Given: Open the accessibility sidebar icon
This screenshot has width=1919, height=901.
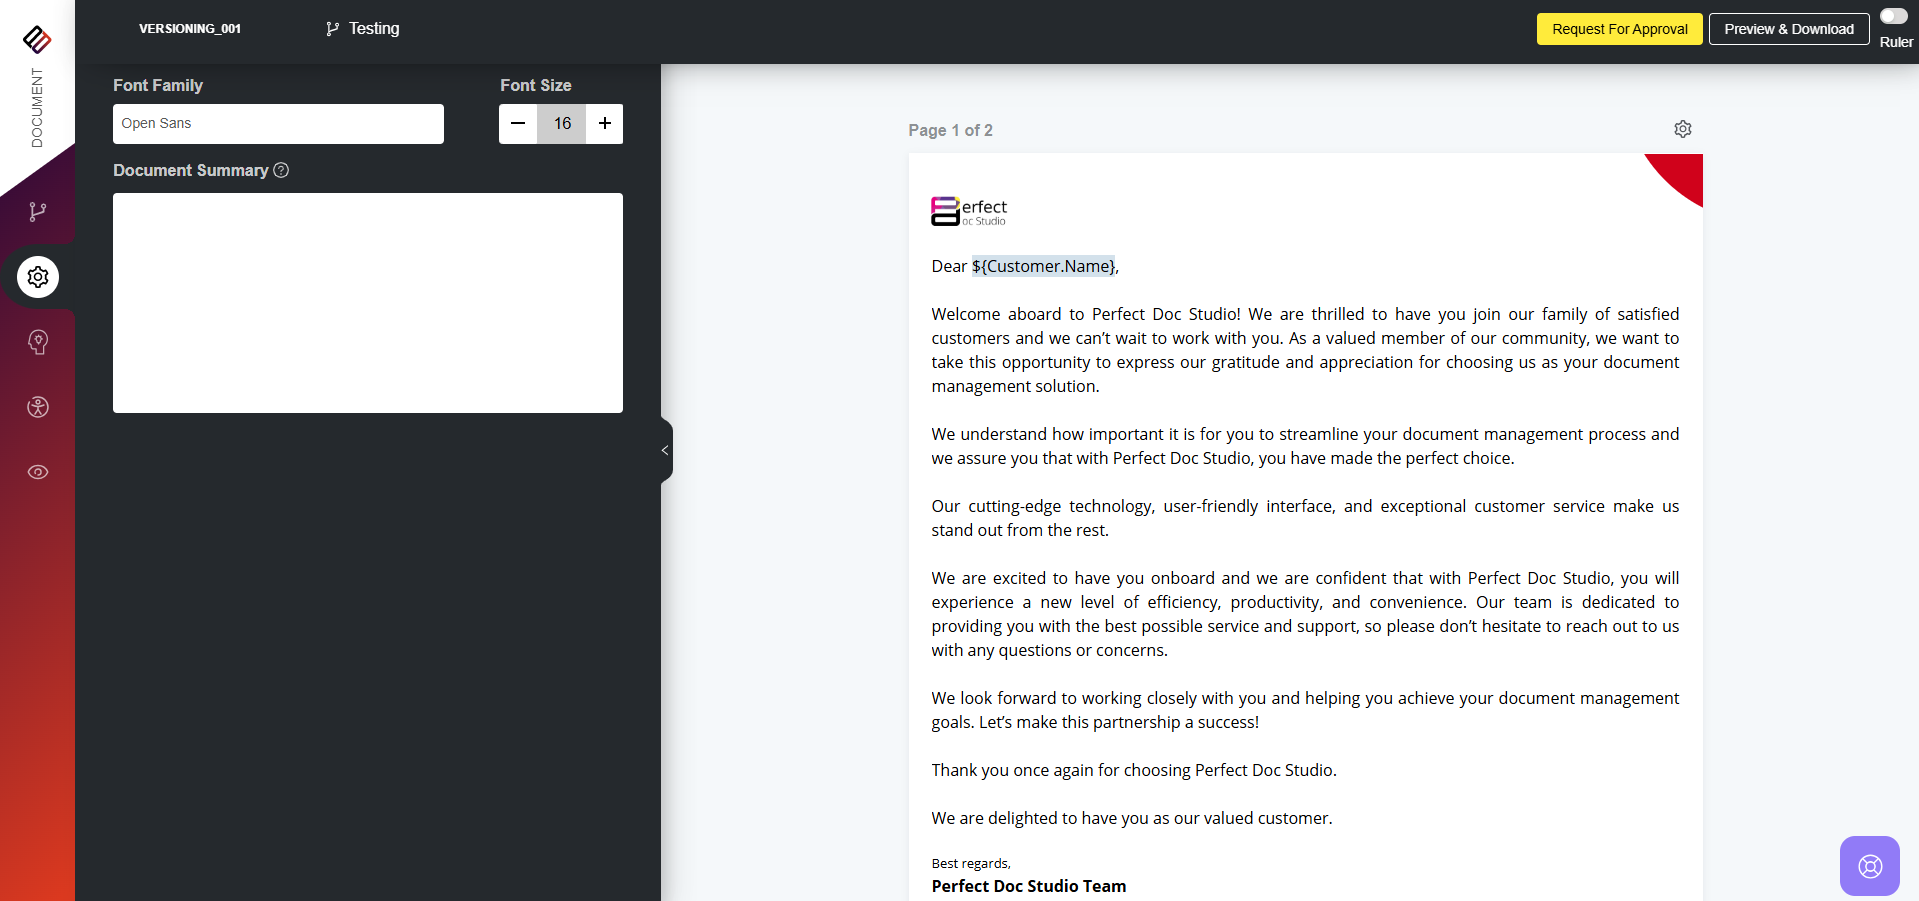Looking at the screenshot, I should click(38, 407).
